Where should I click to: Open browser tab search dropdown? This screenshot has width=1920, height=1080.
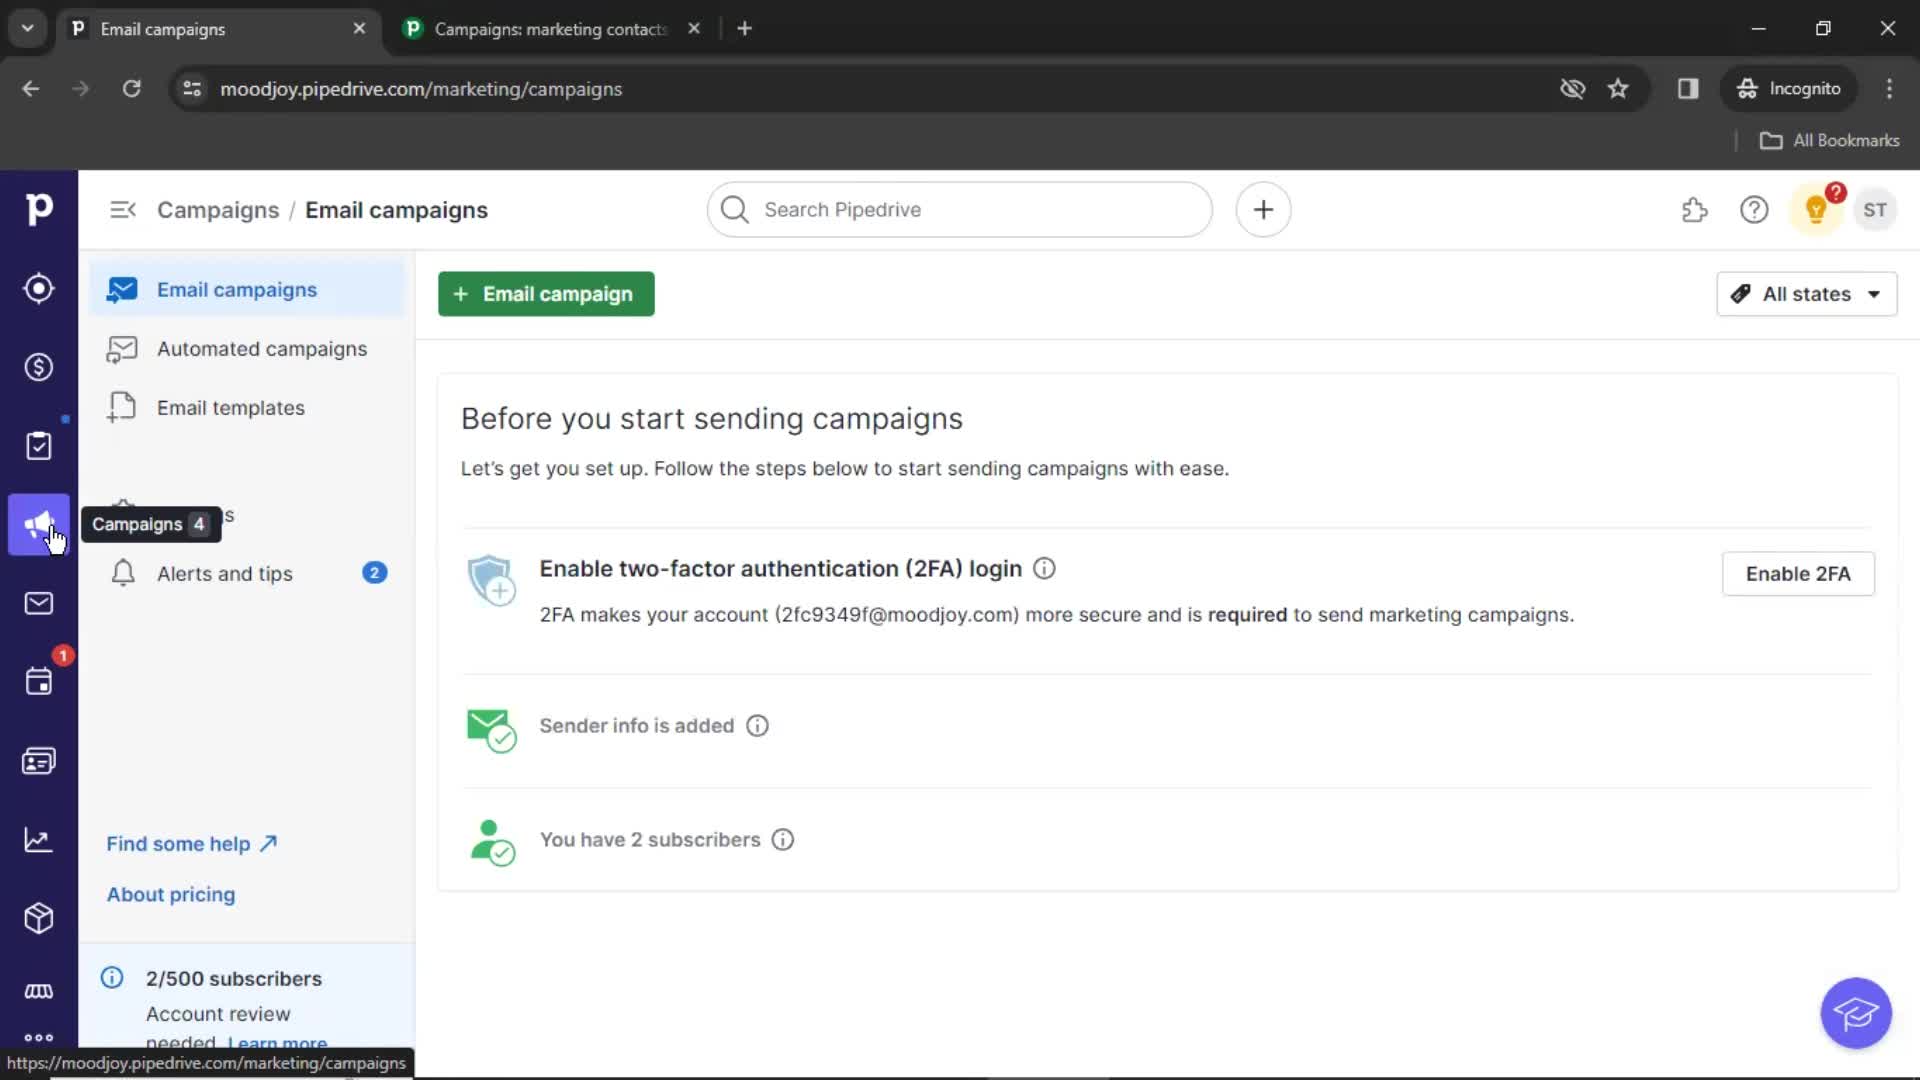28,28
